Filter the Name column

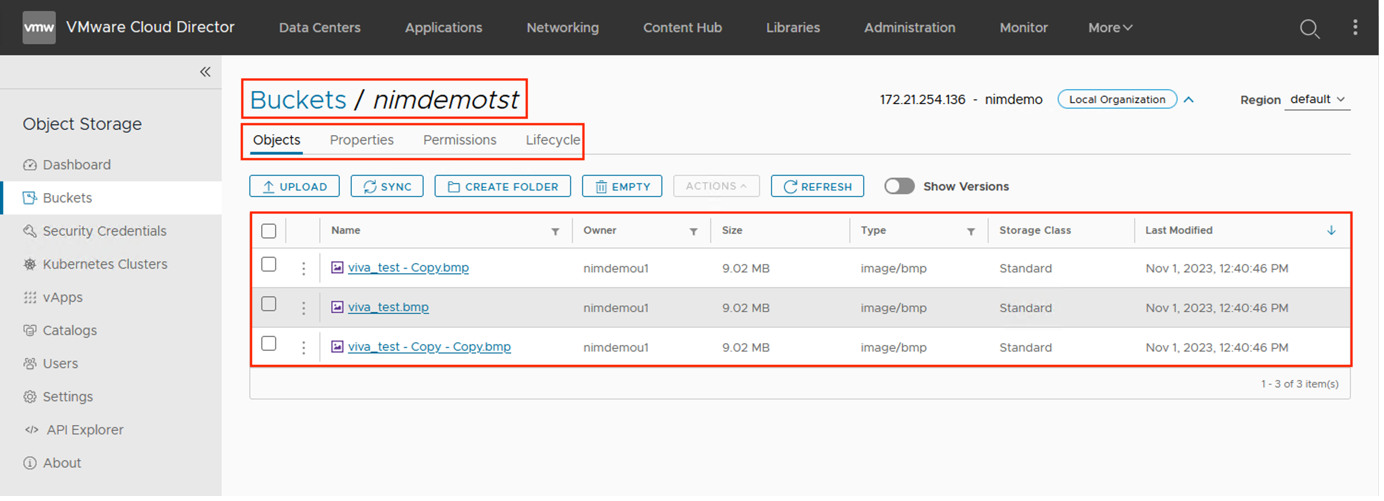point(556,231)
